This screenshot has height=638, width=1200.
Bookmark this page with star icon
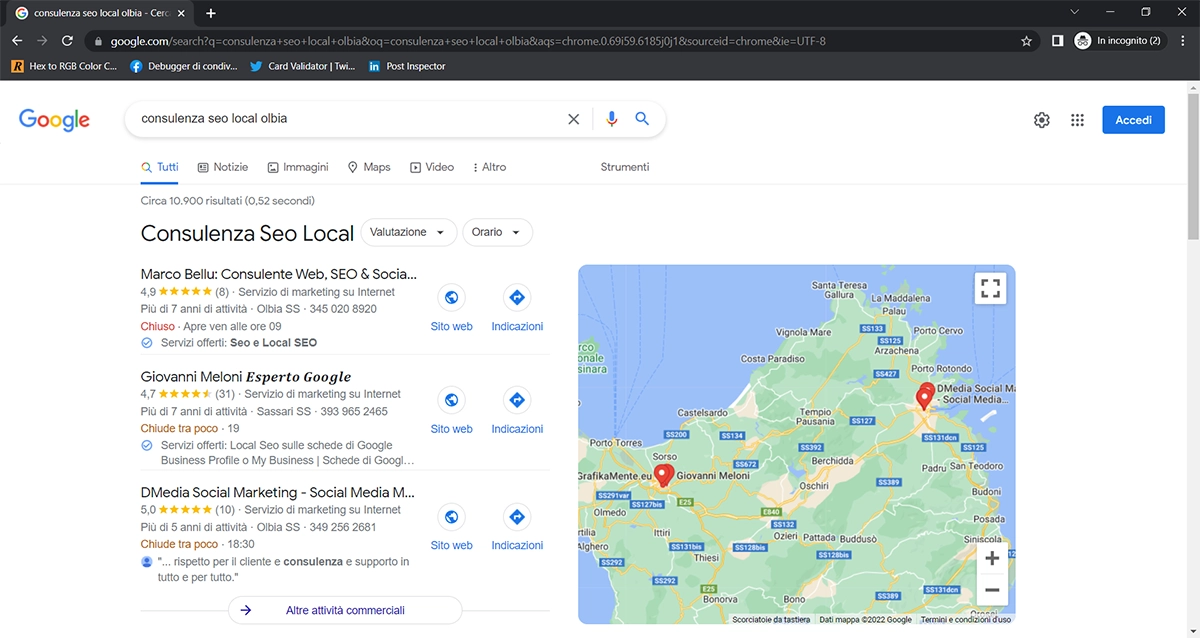point(1026,41)
